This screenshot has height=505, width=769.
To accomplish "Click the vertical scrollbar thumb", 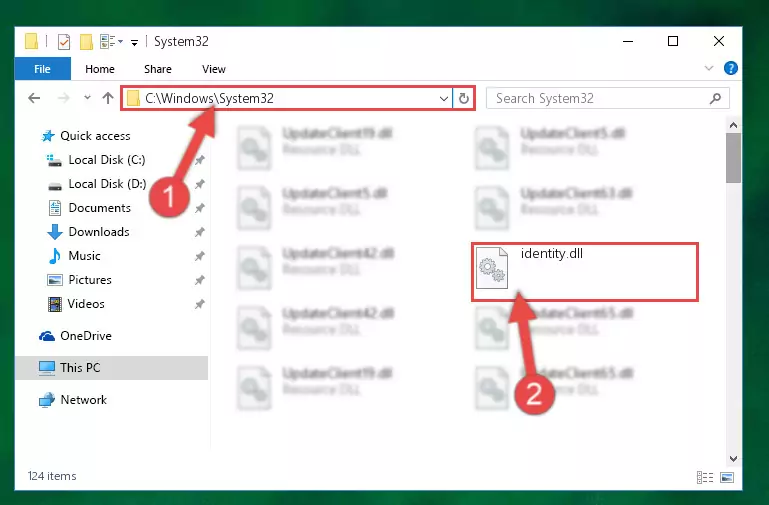I will point(733,158).
